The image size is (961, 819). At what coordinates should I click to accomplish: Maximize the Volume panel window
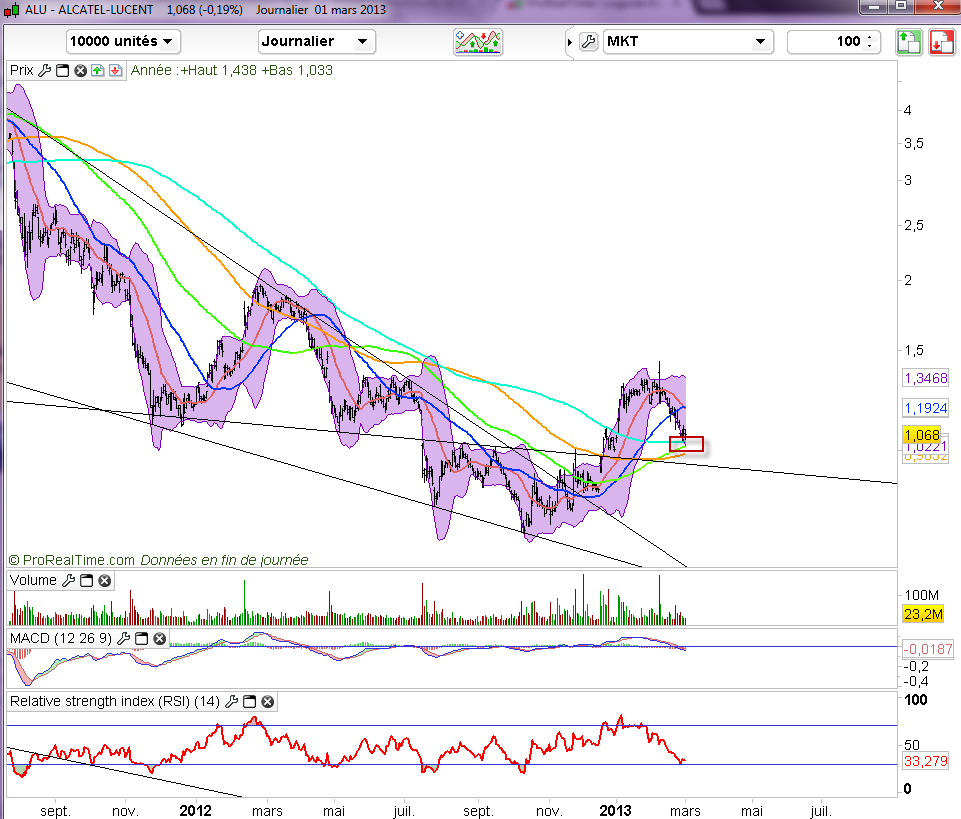(86, 580)
